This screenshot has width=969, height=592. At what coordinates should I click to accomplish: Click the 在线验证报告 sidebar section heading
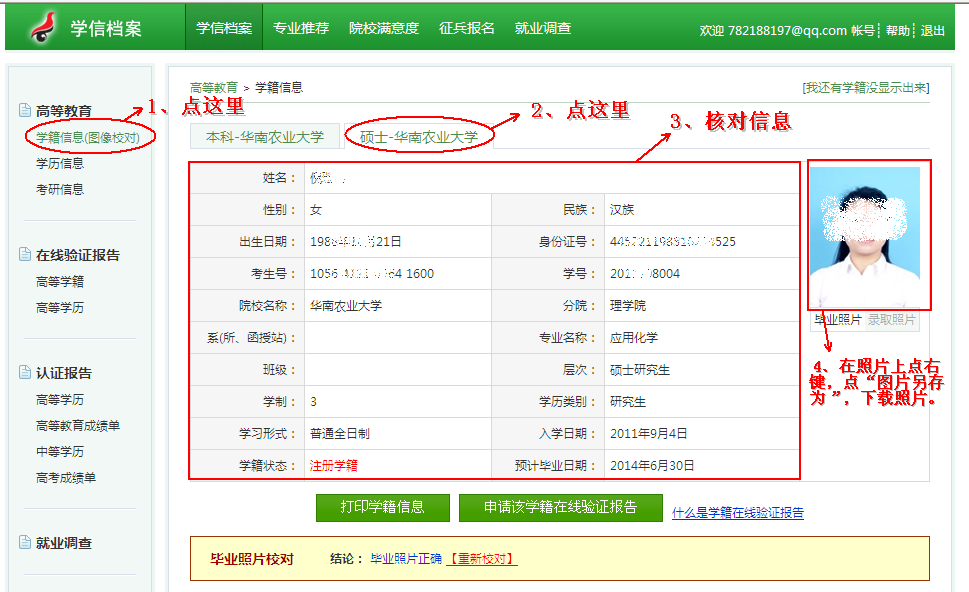pyautogui.click(x=78, y=255)
